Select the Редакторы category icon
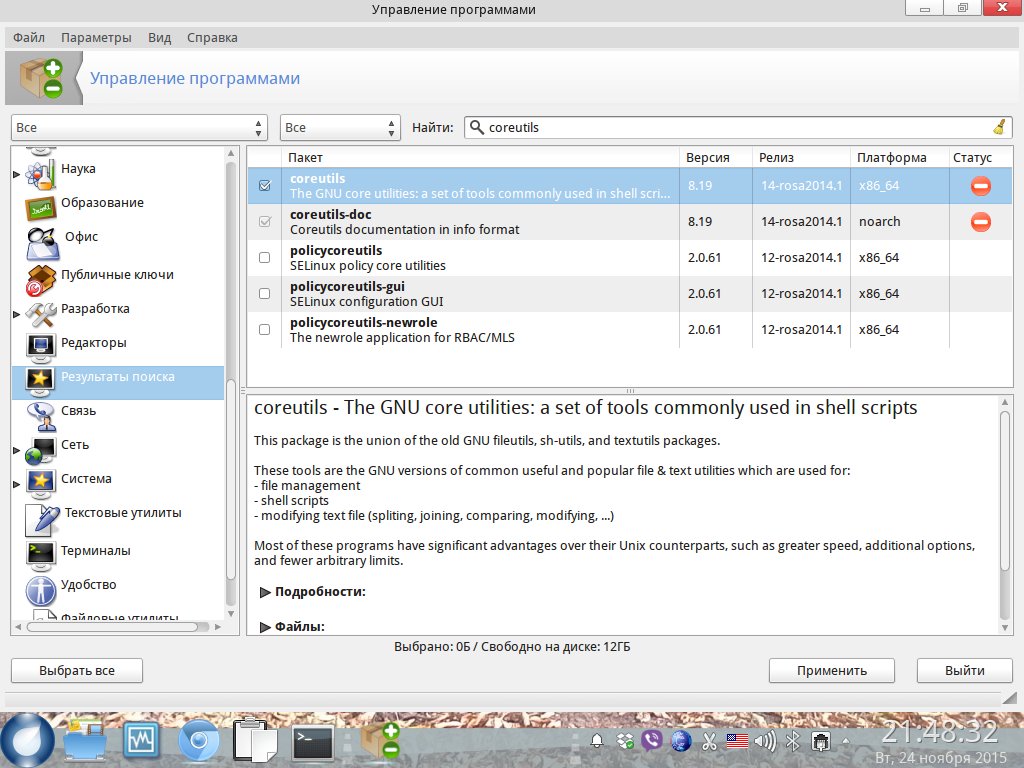This screenshot has width=1024, height=768. 40,347
